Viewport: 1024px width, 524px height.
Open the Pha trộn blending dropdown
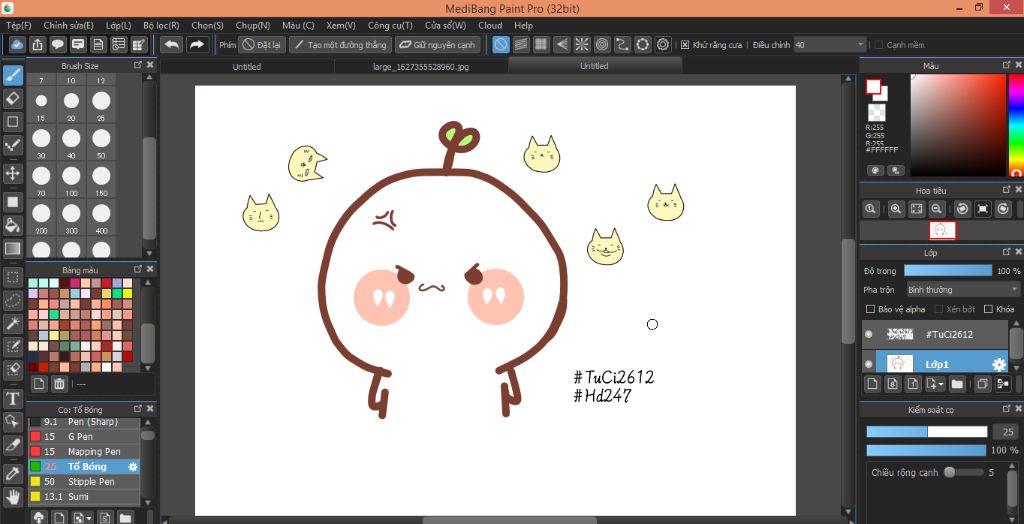coord(963,289)
